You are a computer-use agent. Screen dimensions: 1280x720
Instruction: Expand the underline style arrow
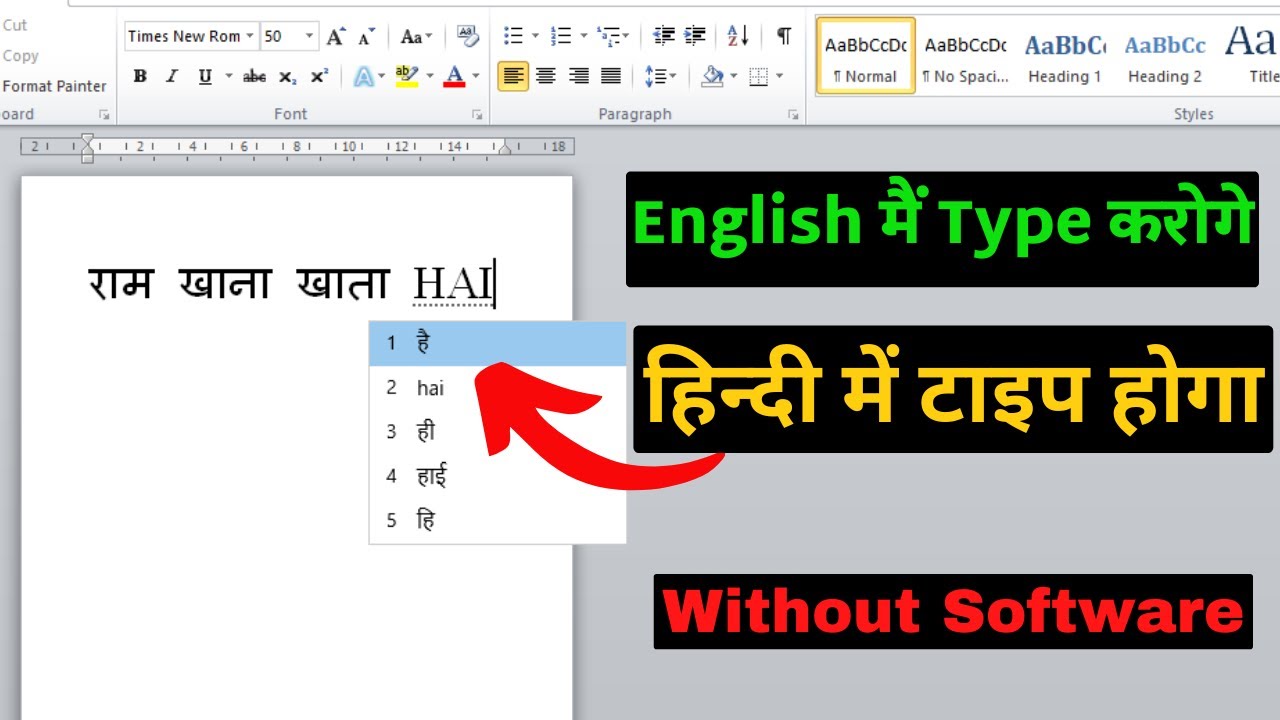coord(228,76)
